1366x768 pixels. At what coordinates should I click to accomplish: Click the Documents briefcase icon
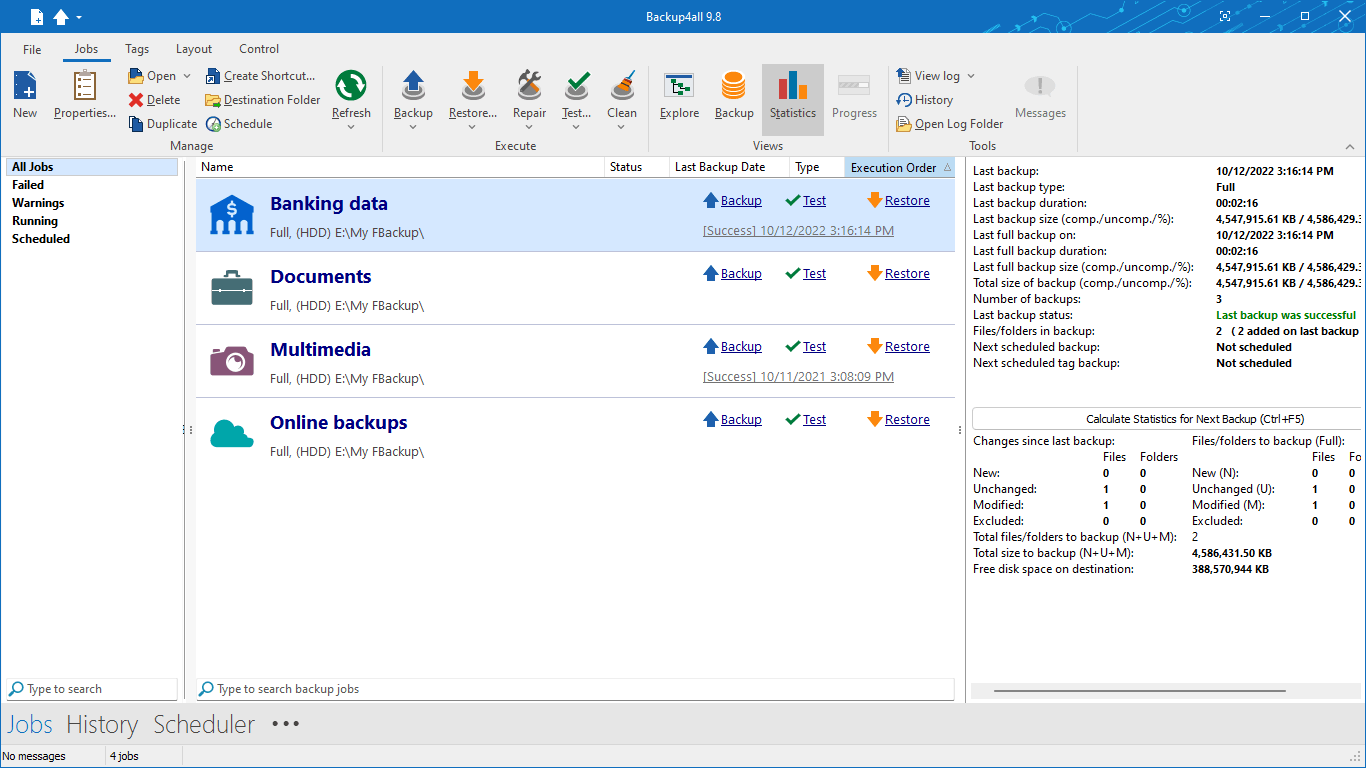pyautogui.click(x=232, y=288)
